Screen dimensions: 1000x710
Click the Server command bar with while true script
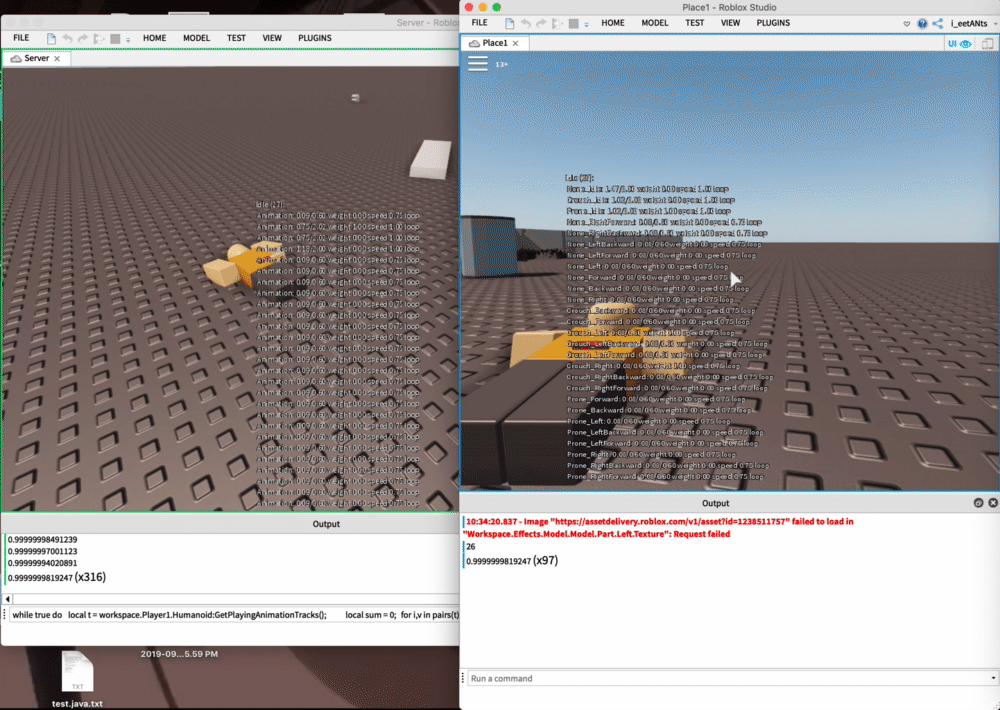point(234,615)
